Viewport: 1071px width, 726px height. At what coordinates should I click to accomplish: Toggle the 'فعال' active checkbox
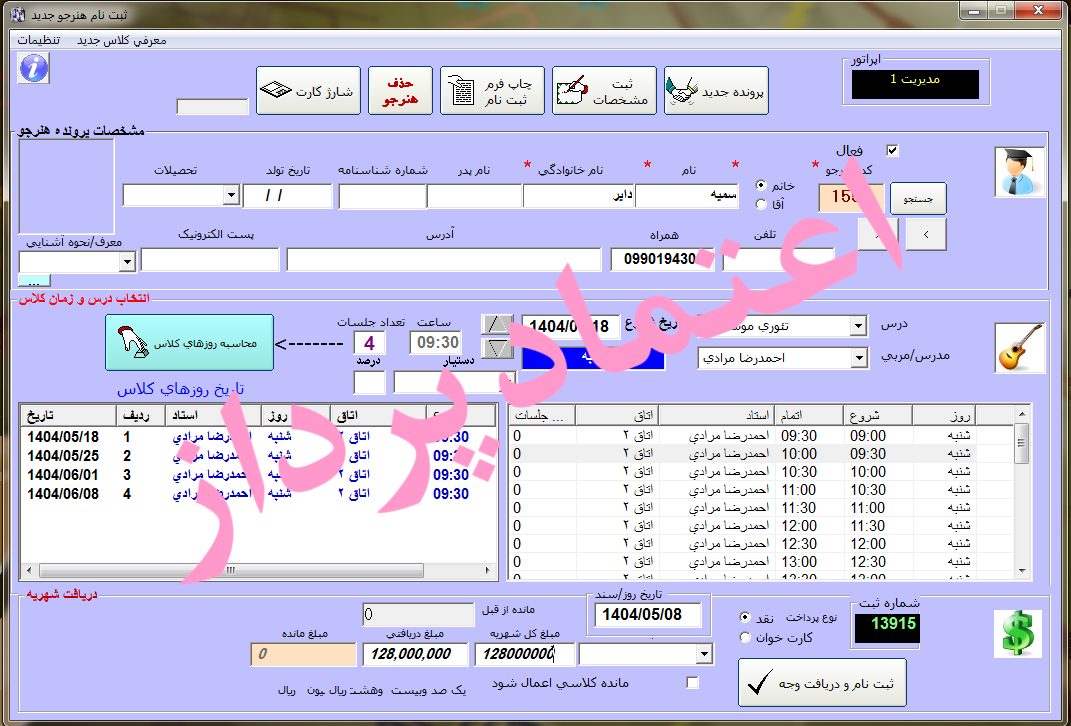[x=893, y=150]
